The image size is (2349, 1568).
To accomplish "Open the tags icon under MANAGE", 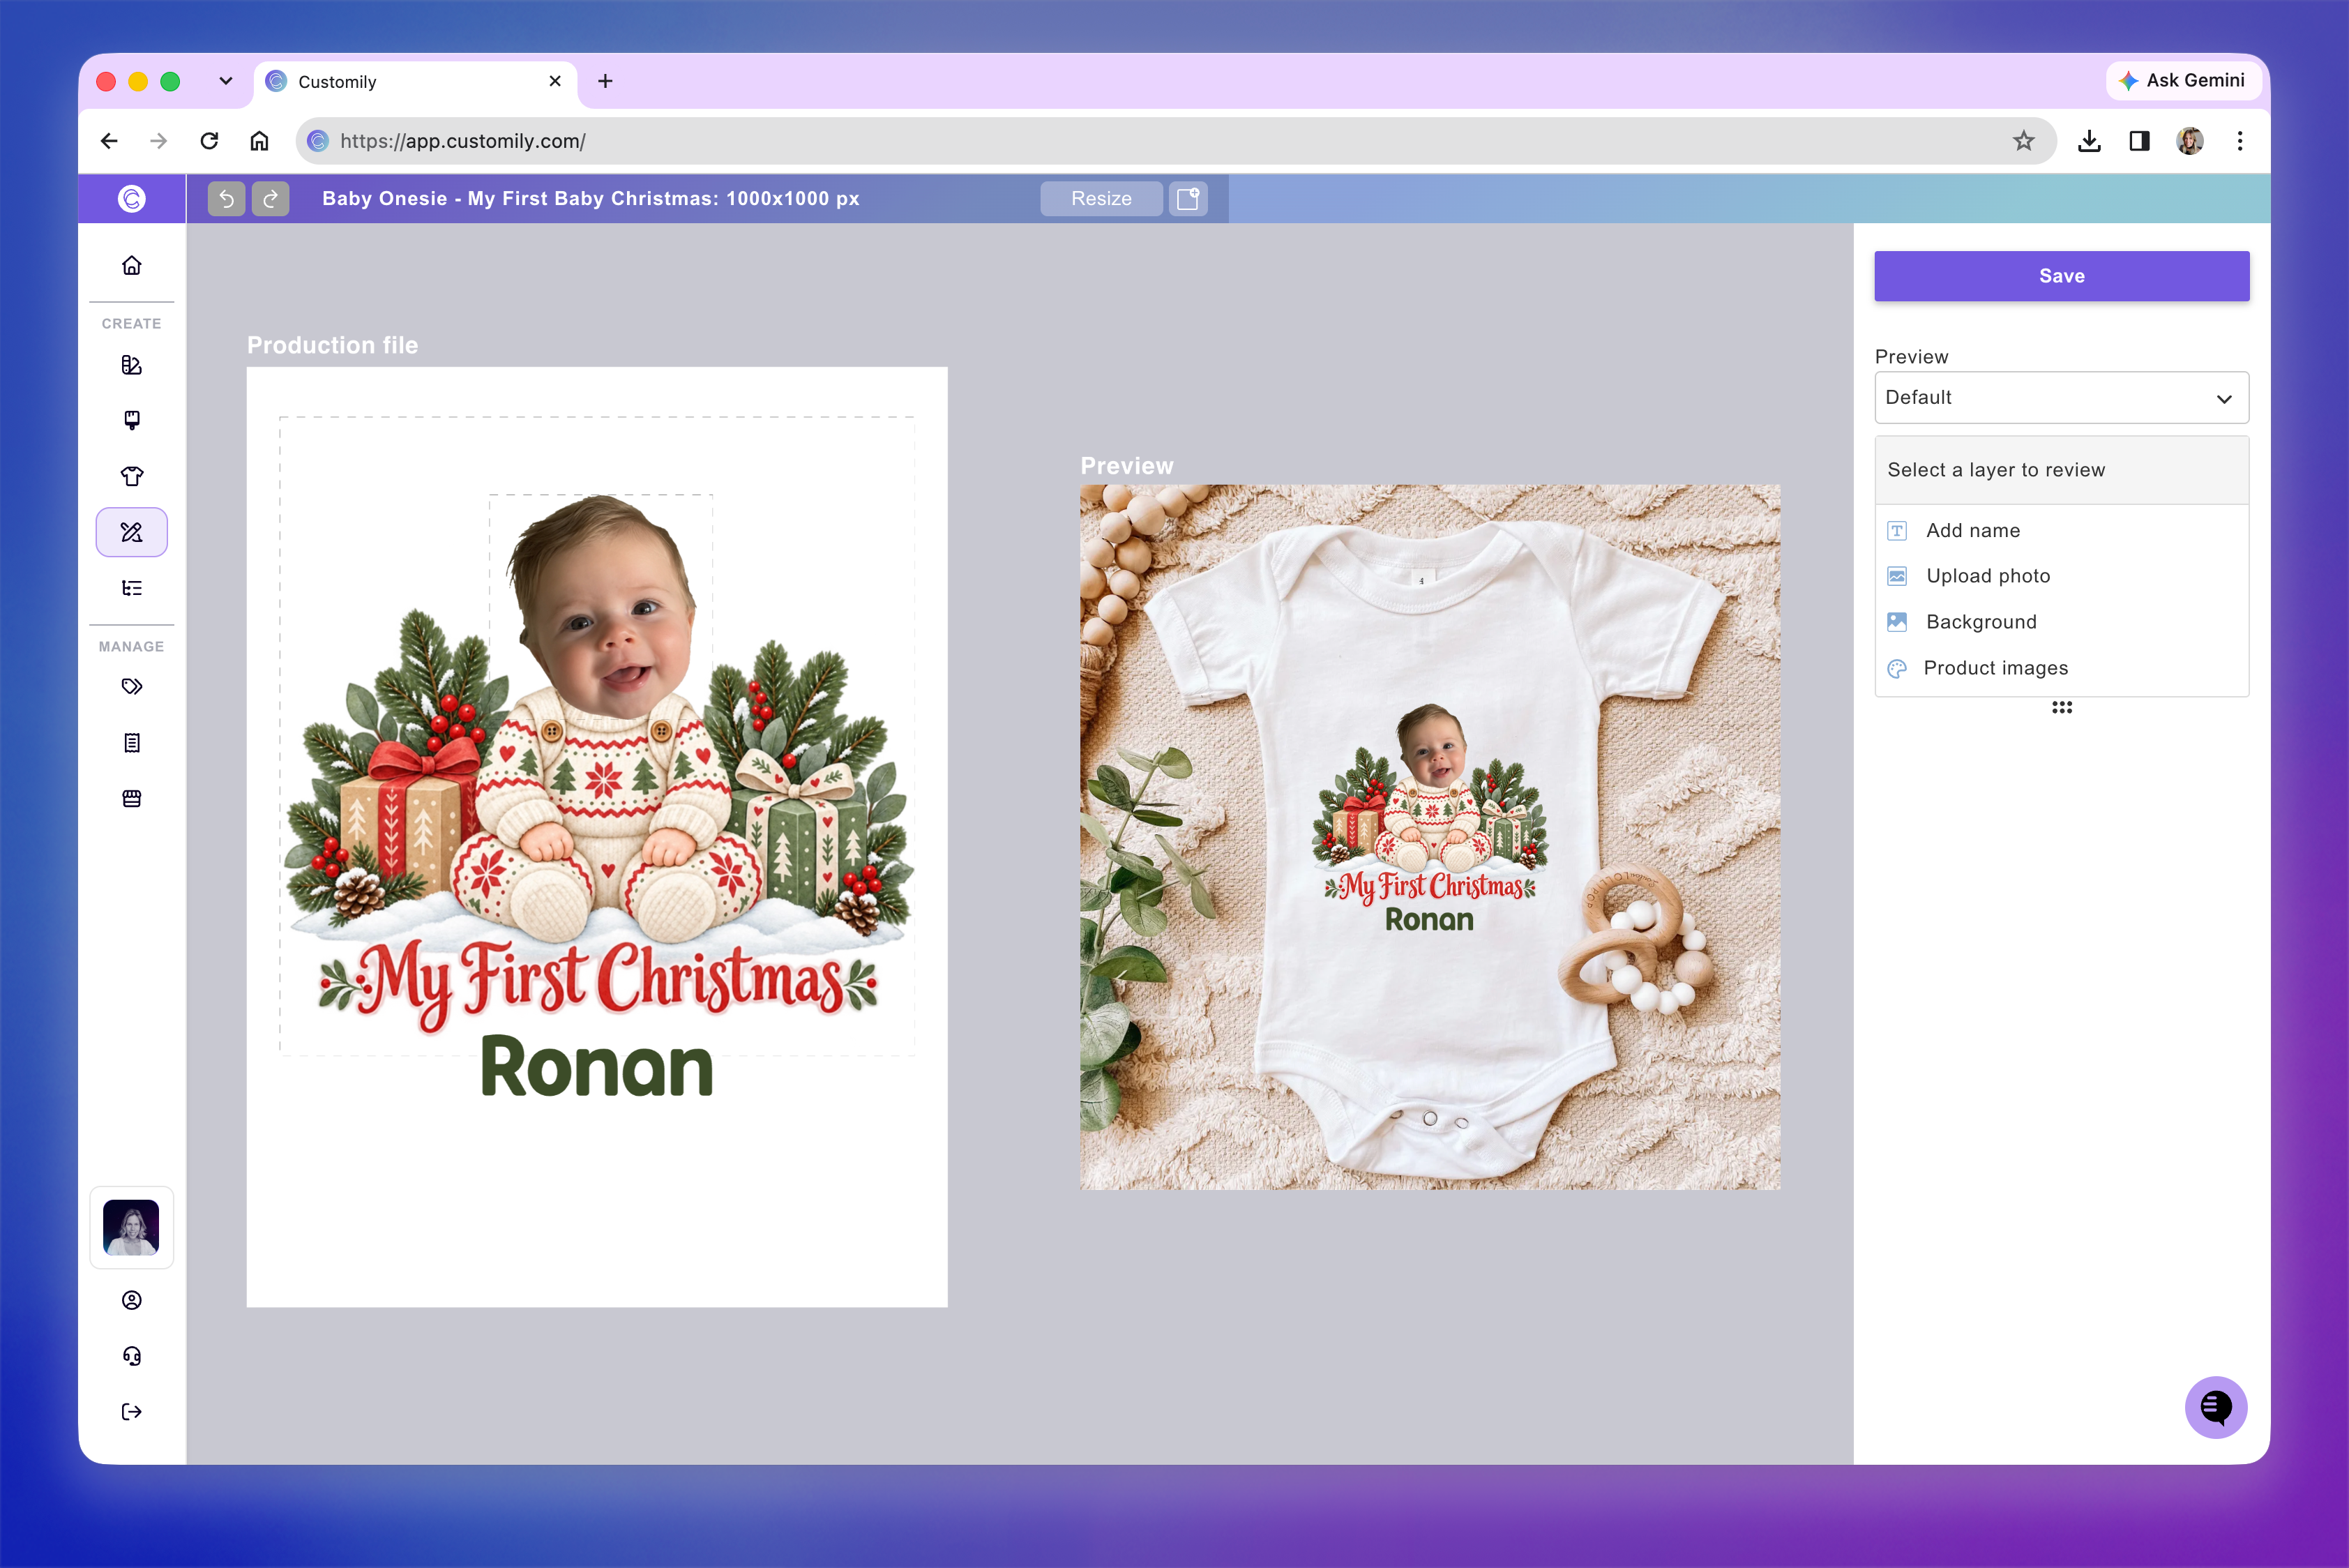I will [132, 686].
